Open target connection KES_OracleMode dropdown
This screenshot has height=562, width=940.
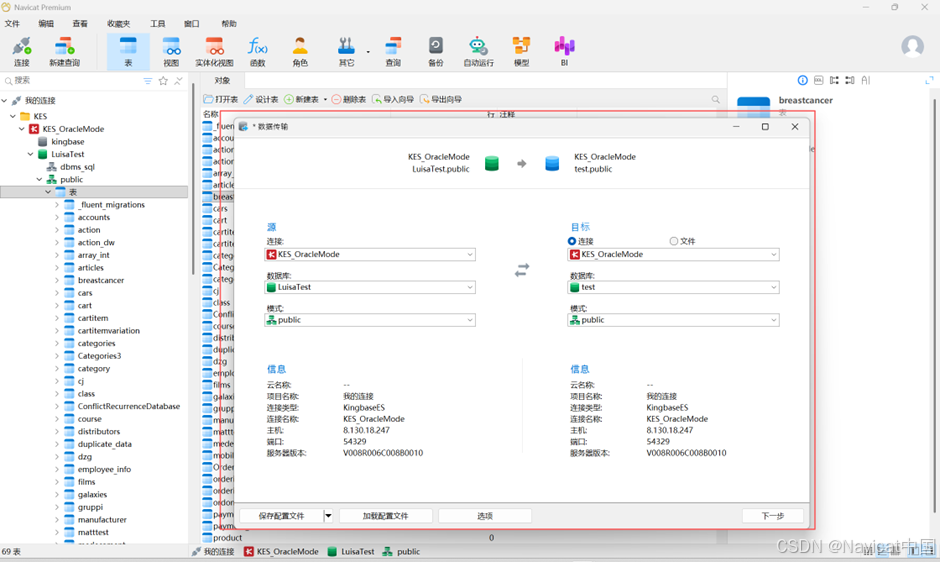point(673,254)
